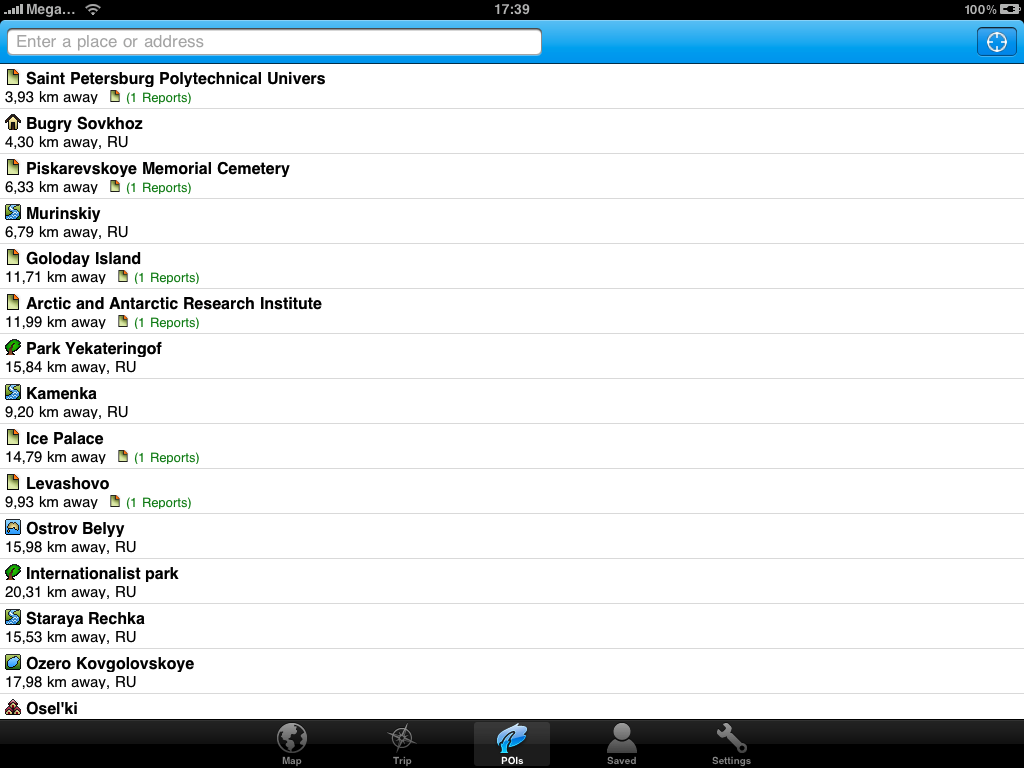Click the river icon beside Murinskiy

13,212
